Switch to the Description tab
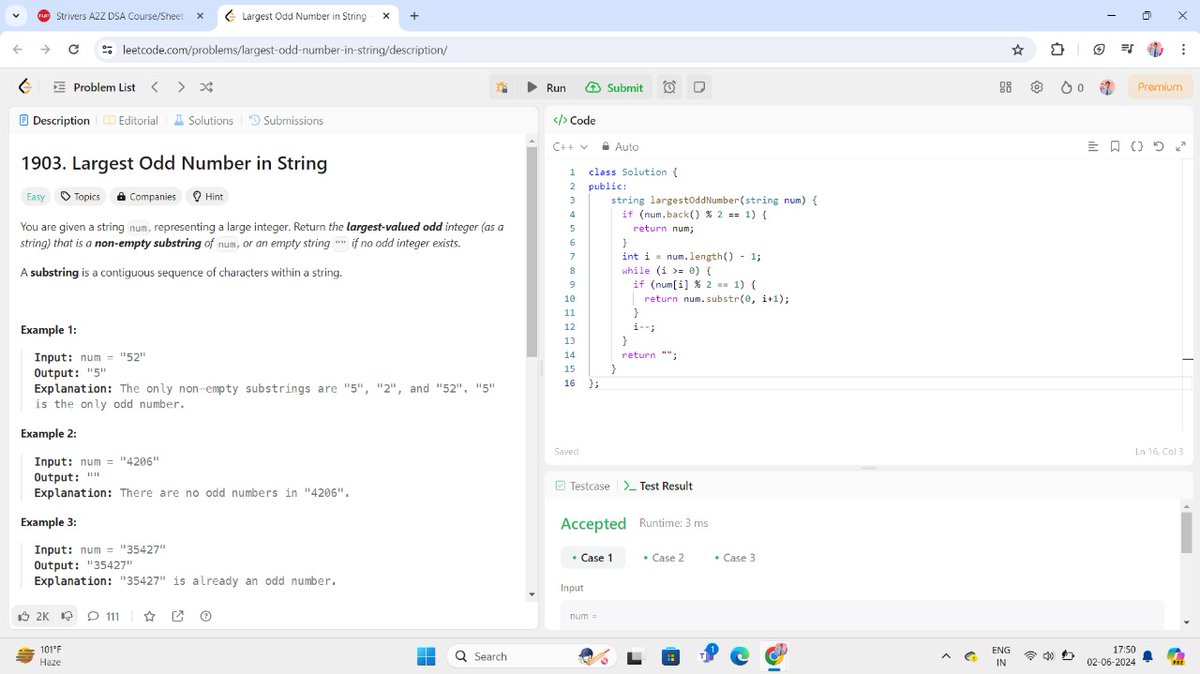 (54, 120)
